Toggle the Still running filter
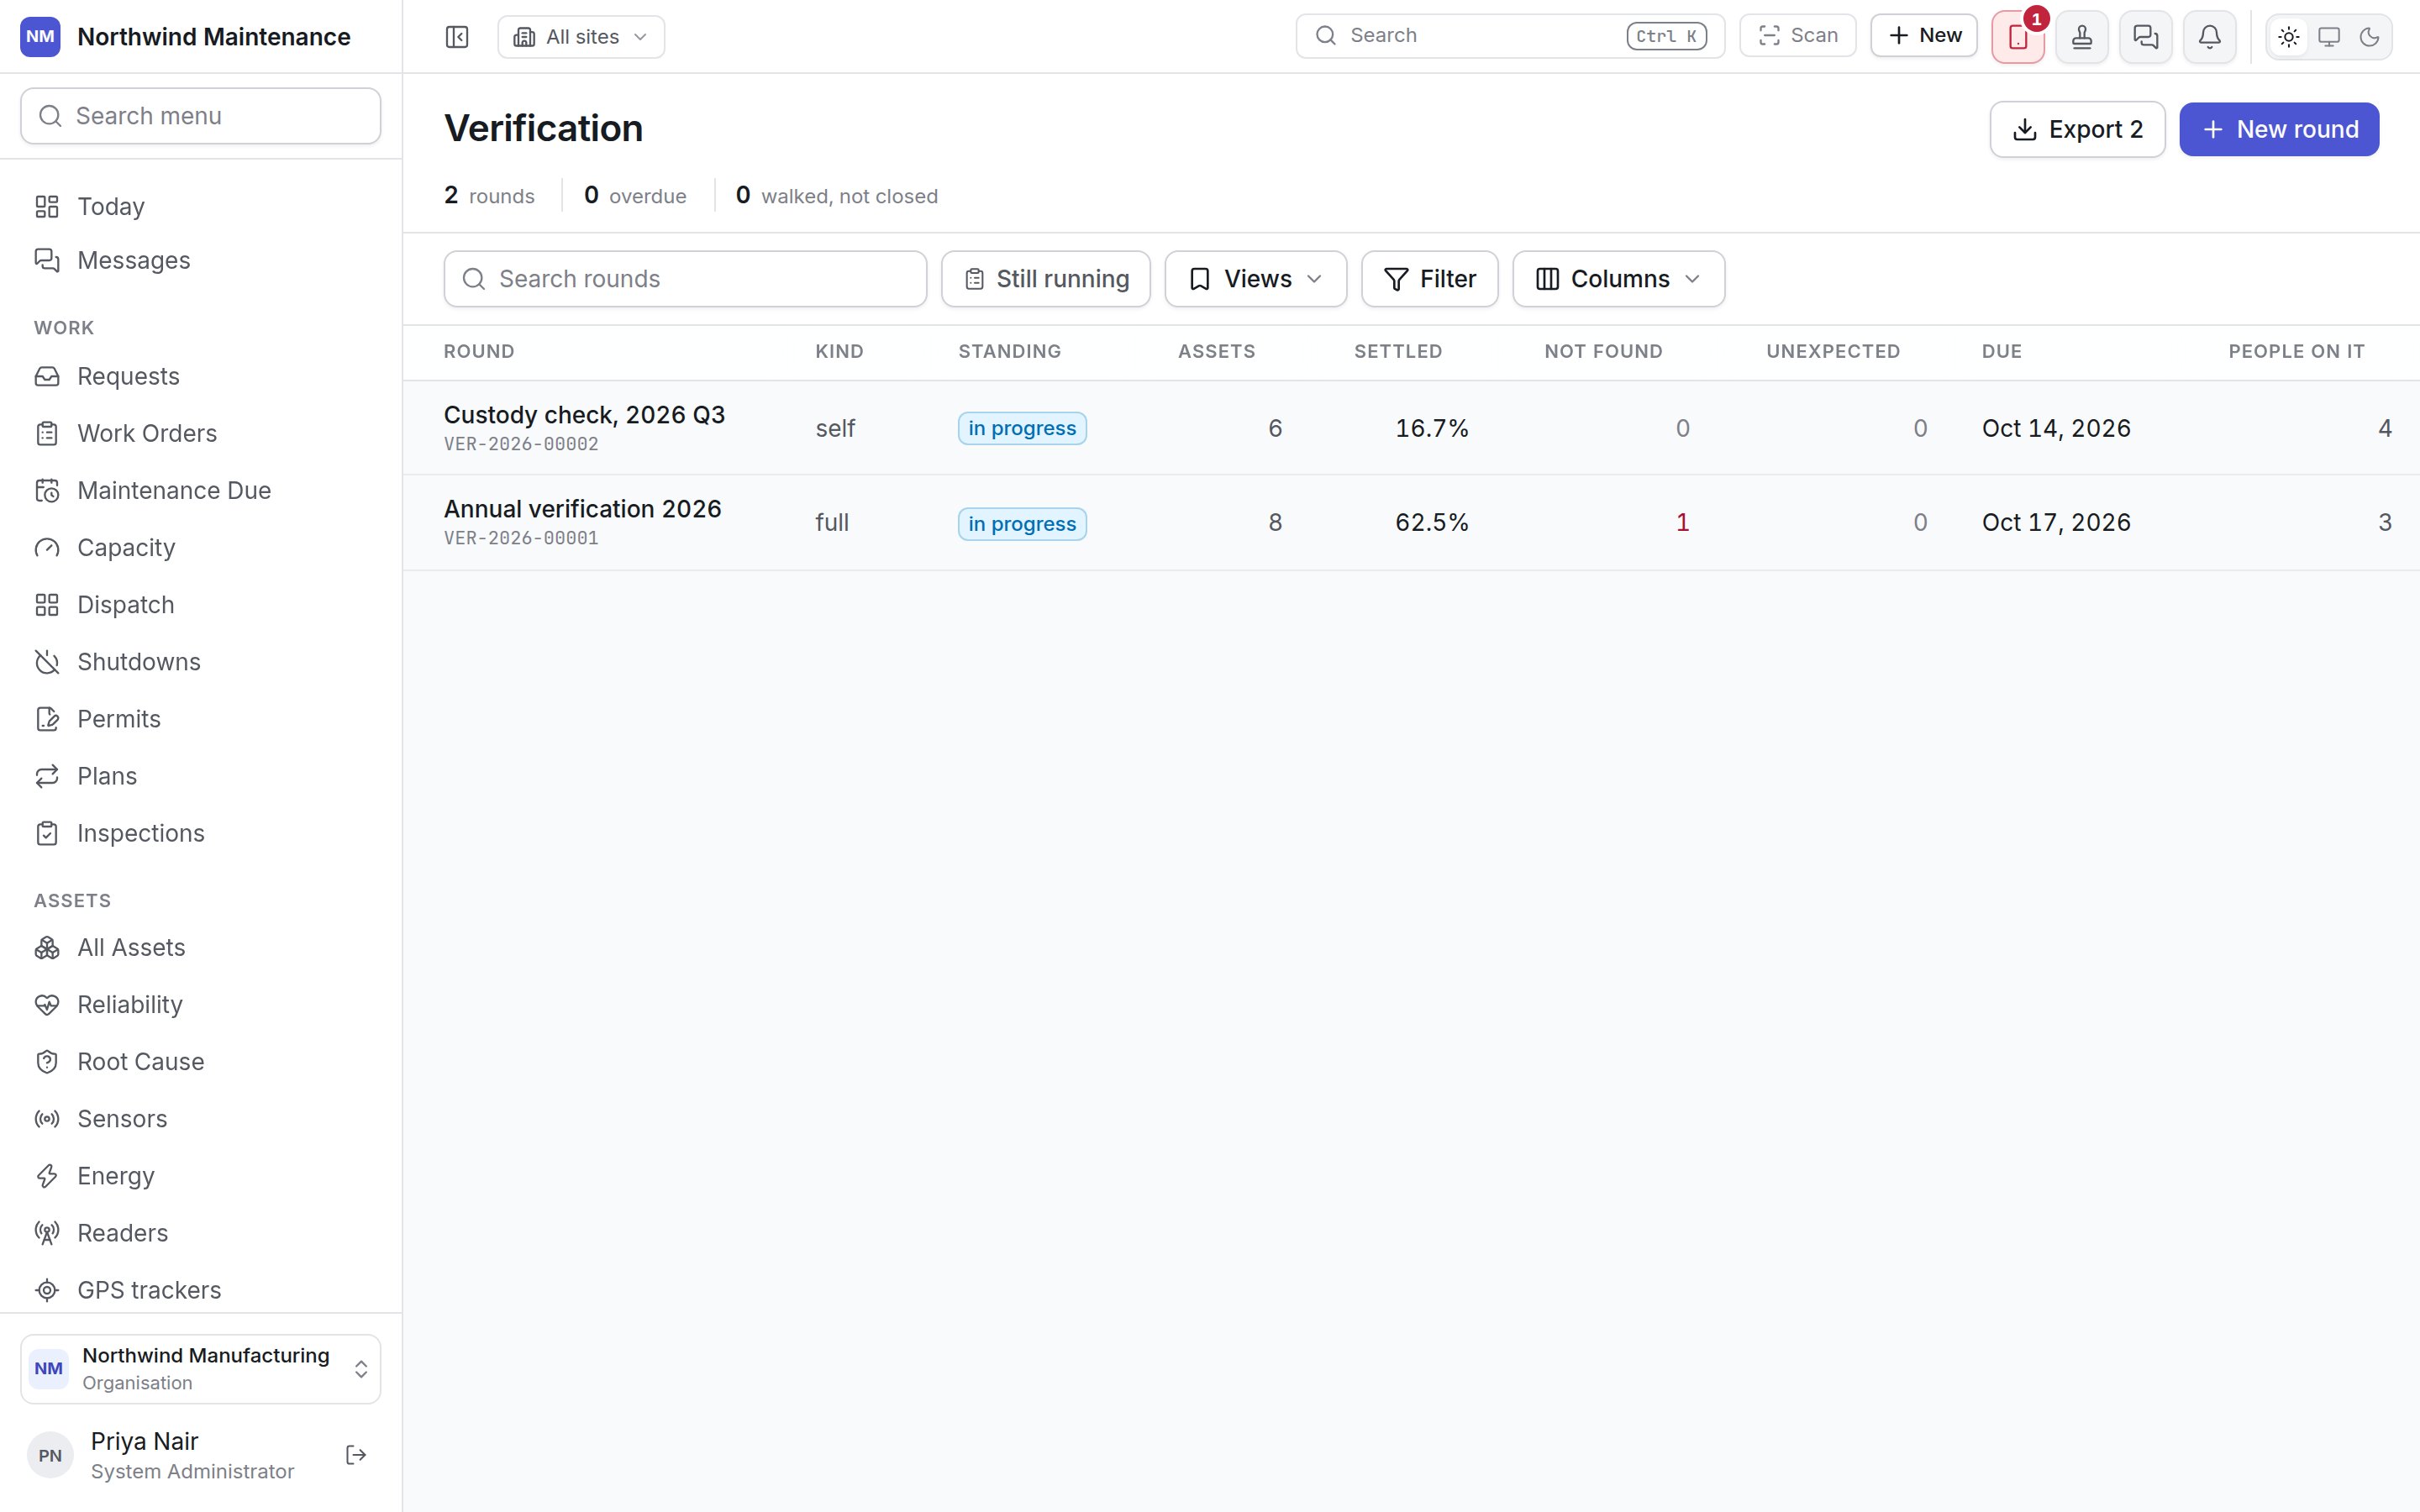 coord(1046,279)
